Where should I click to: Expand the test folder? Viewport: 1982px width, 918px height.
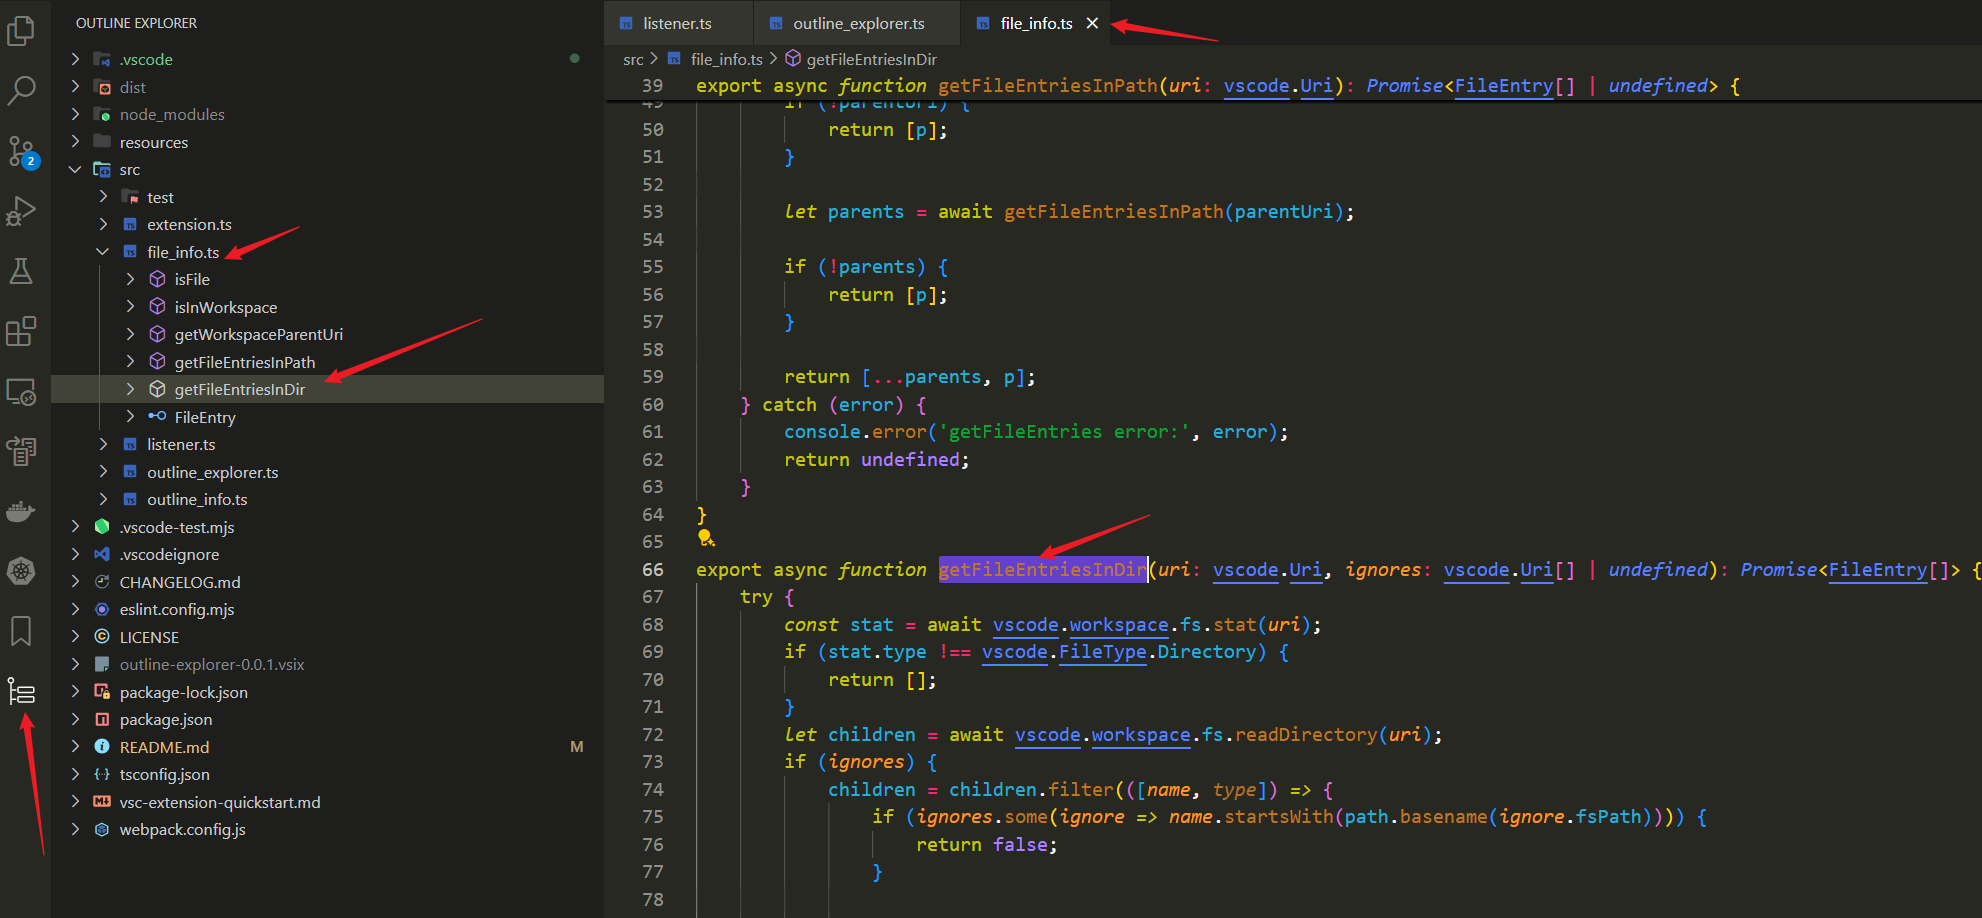103,197
